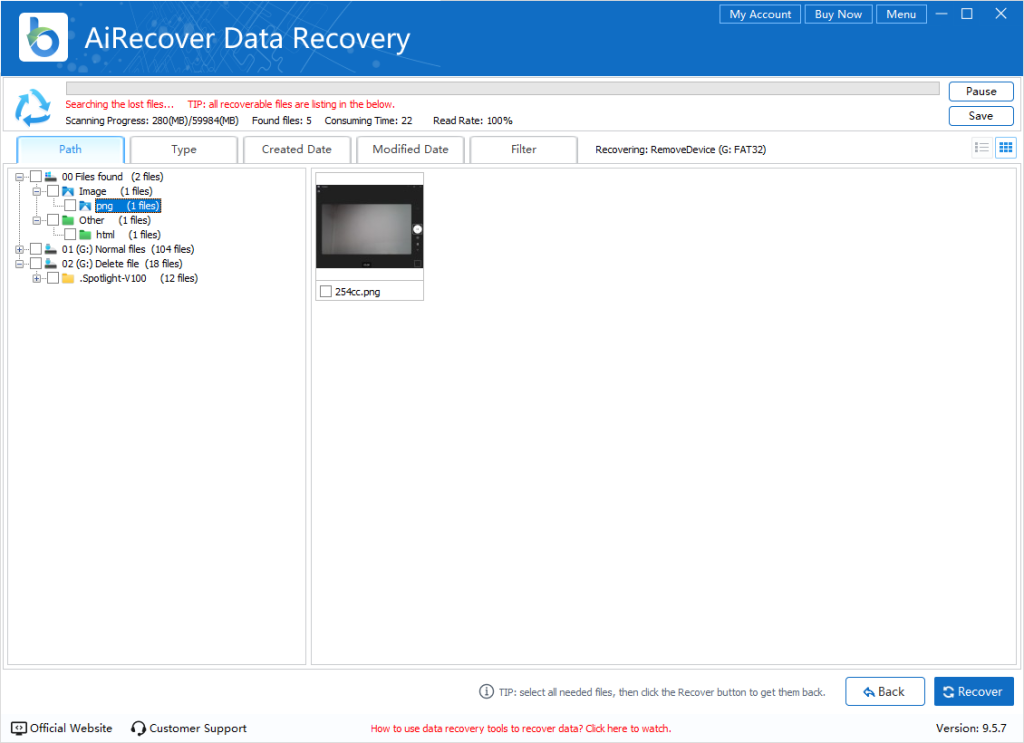Expand the .Spotlight-V100 folder
Screen dimensions: 1024x743
point(37,278)
